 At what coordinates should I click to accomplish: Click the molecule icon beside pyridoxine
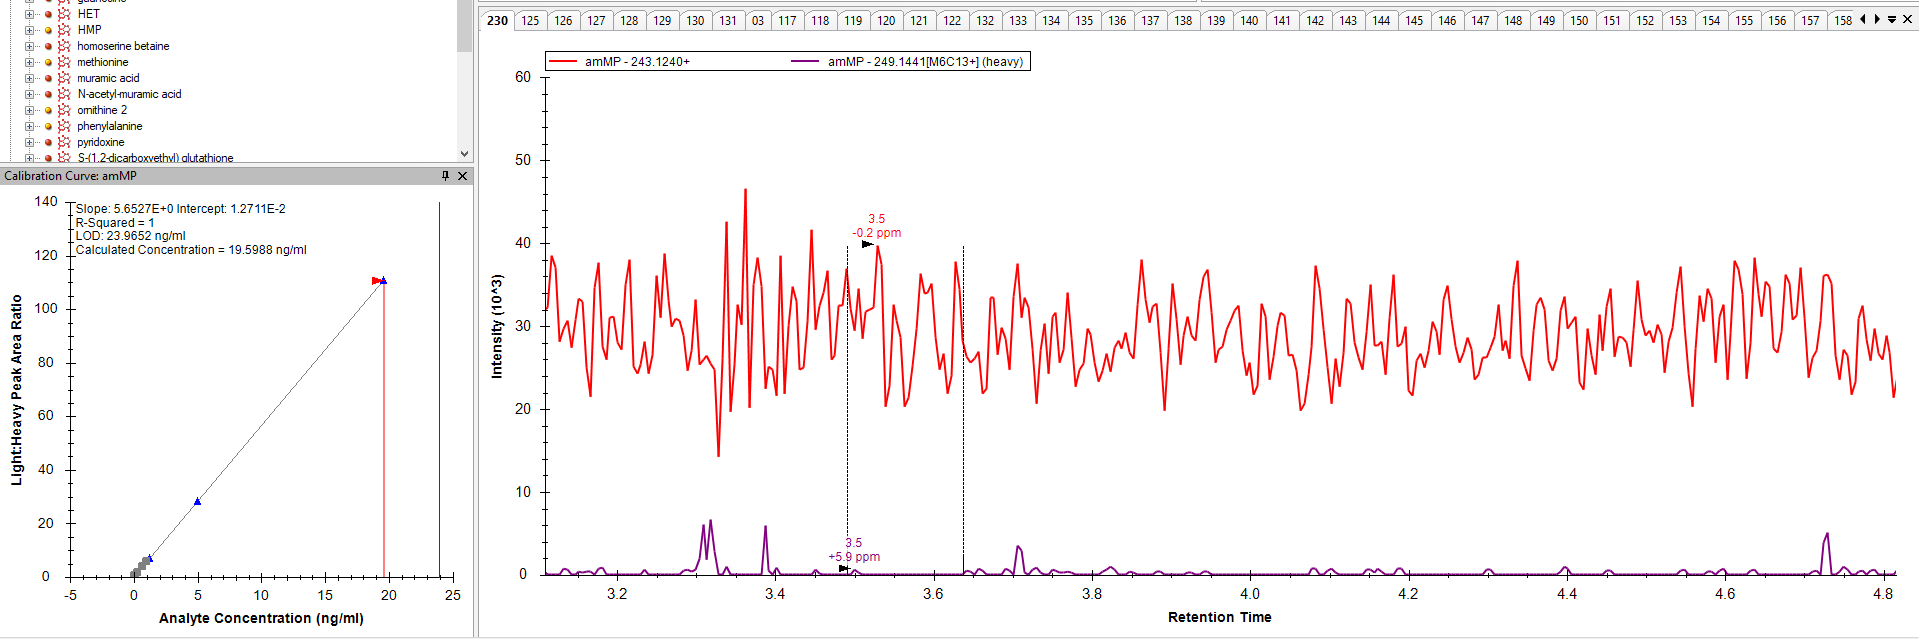[x=65, y=142]
